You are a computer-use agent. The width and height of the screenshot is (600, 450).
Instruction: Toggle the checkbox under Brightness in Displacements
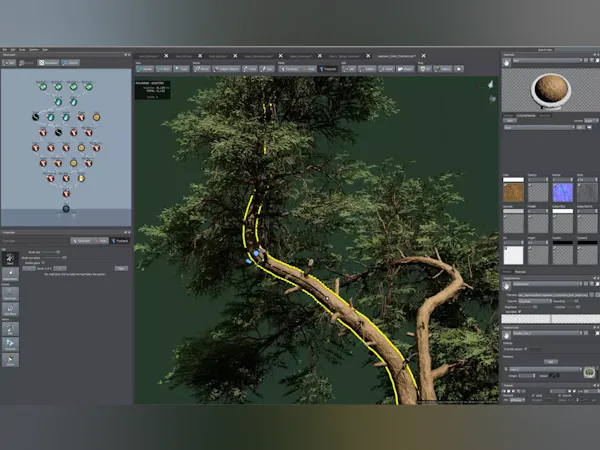pos(519,312)
